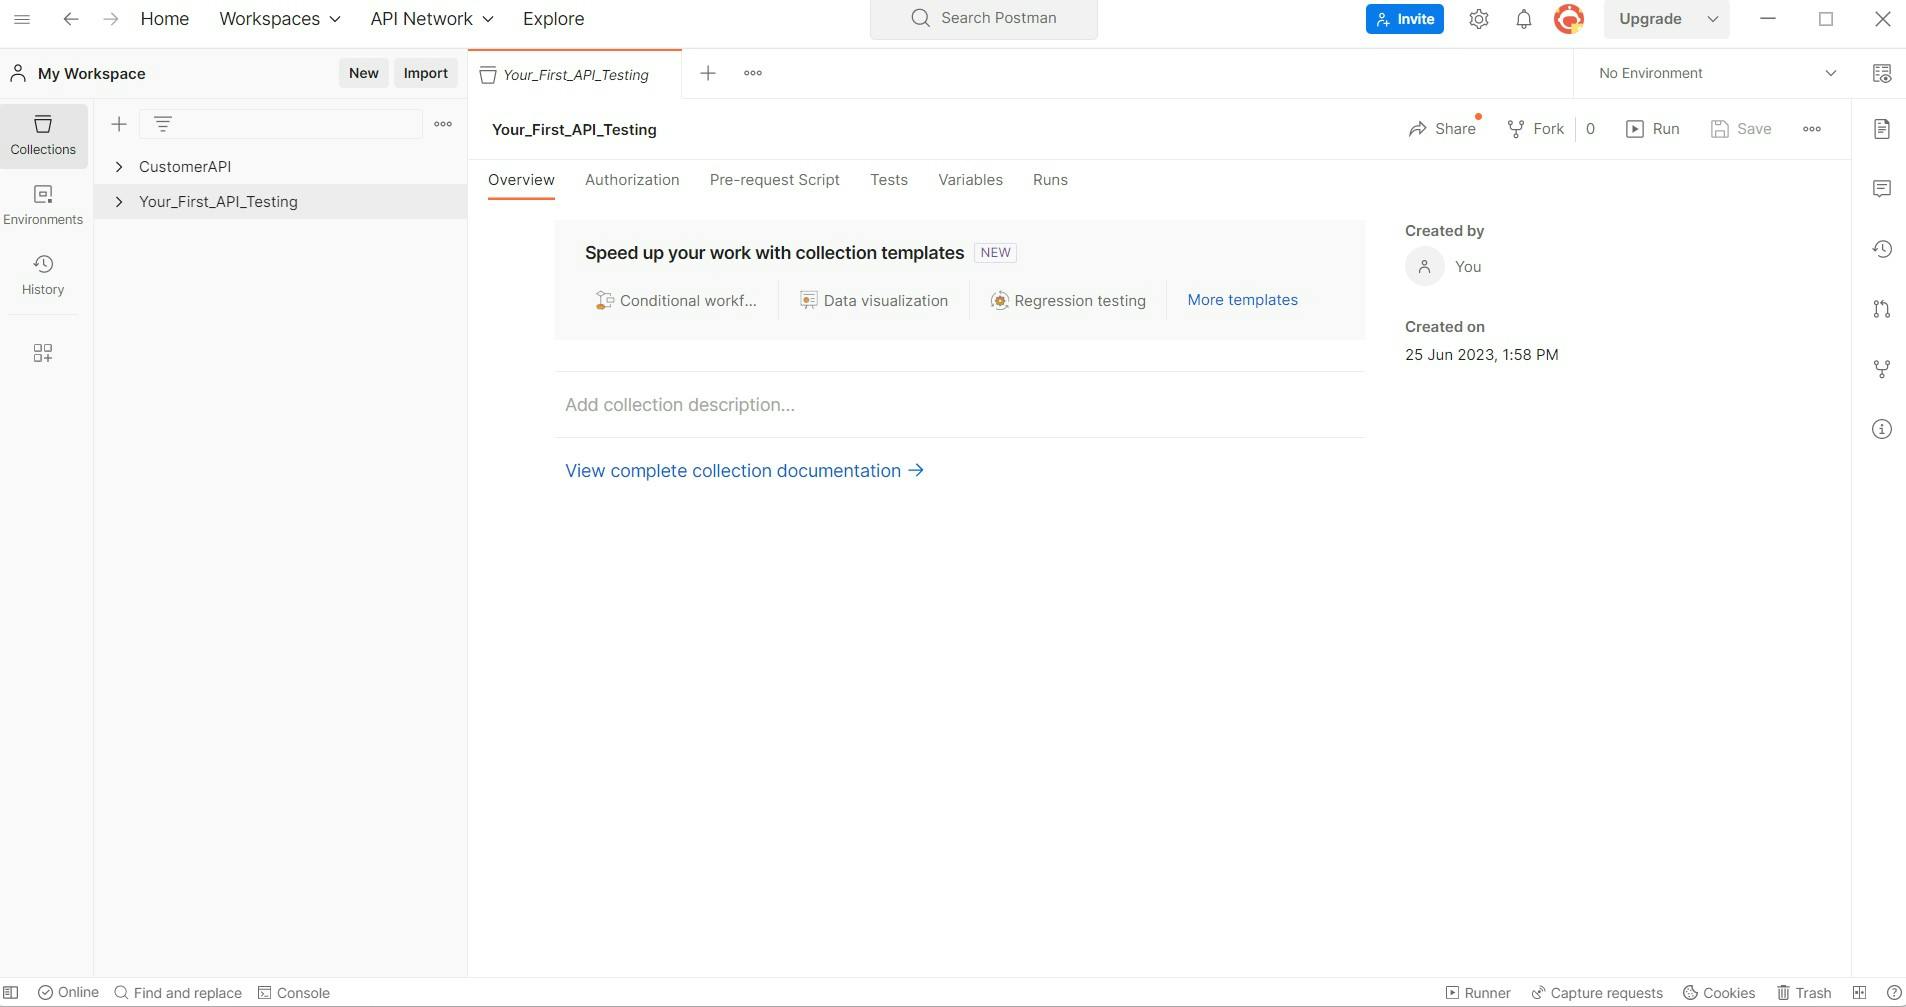Choose Regression testing template

pos(1068,301)
